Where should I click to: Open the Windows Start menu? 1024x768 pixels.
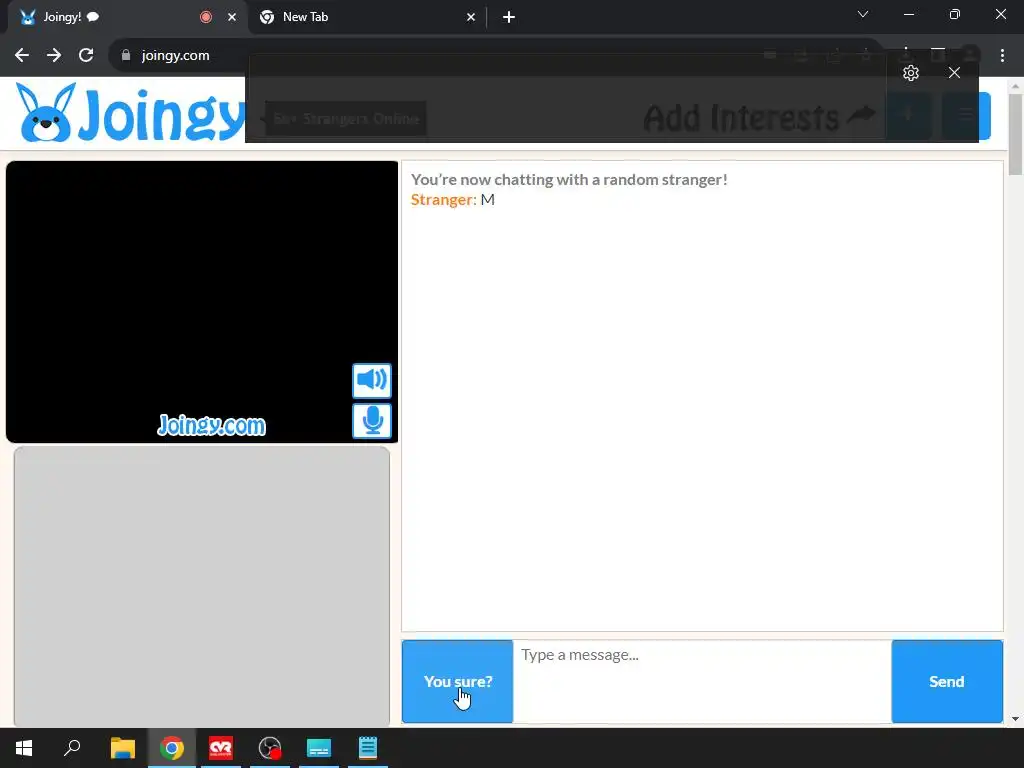(24, 748)
